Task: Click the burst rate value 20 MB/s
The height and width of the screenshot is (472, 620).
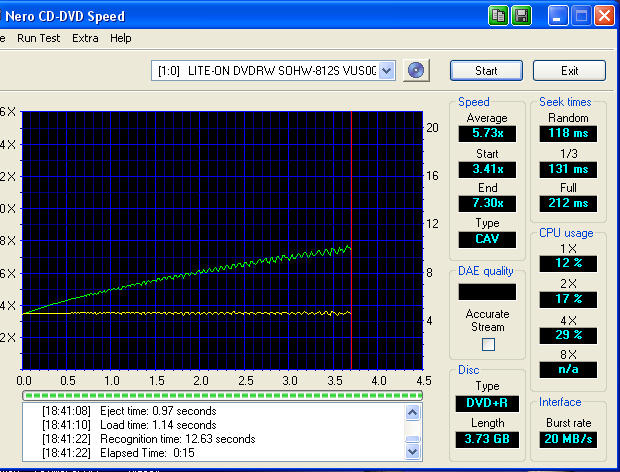Action: 568,439
